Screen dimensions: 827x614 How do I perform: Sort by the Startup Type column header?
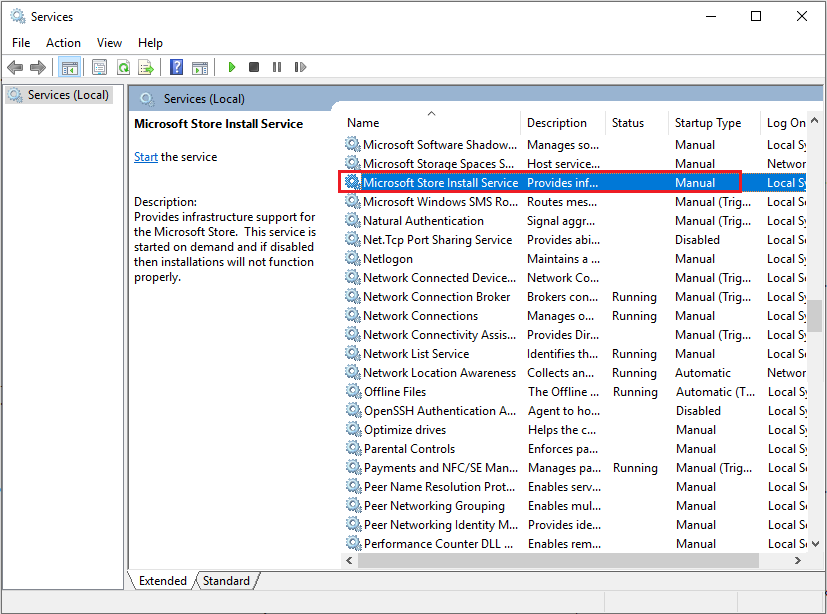(714, 123)
